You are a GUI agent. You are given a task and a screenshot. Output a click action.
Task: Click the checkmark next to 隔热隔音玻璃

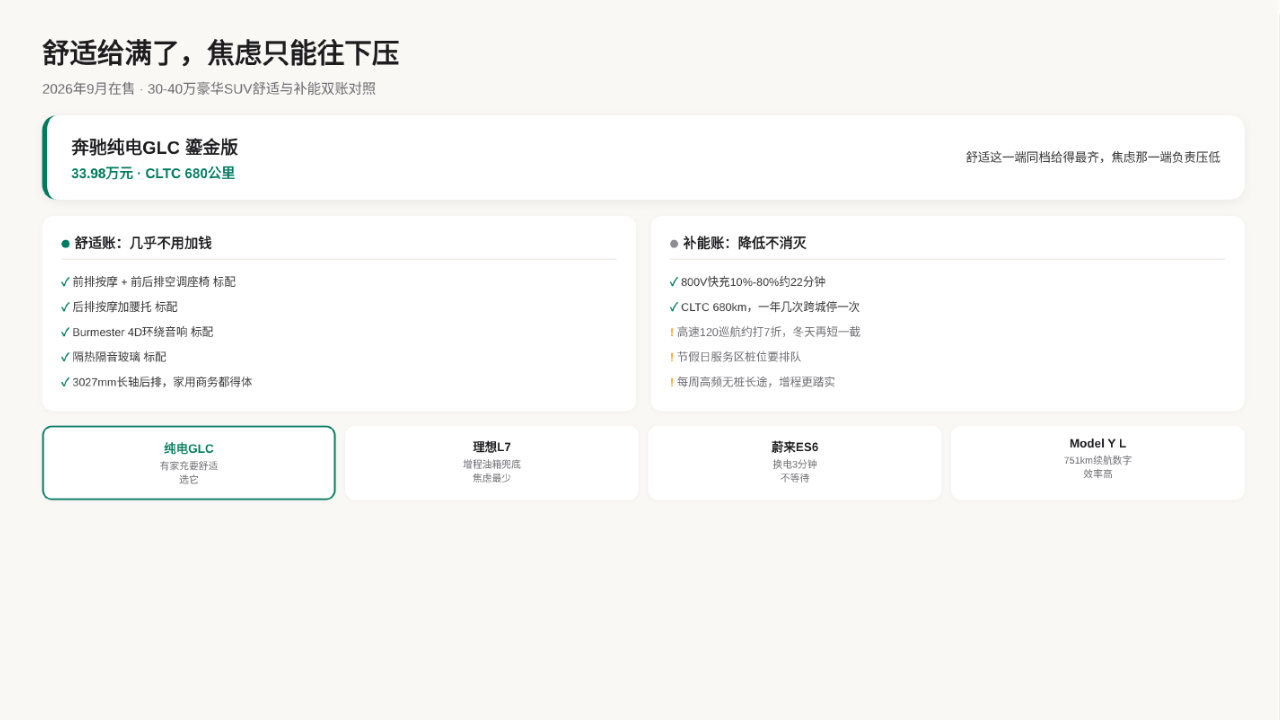pos(65,357)
